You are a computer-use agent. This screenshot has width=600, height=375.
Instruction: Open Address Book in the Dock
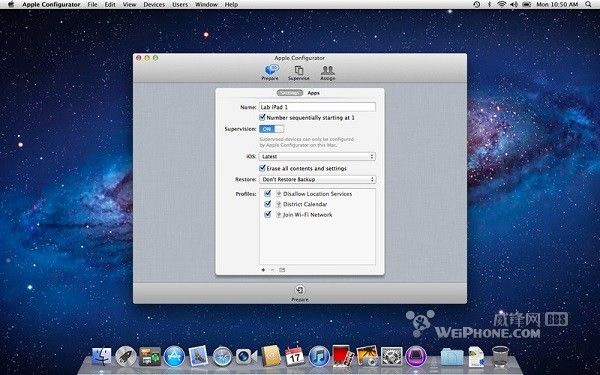coord(271,356)
